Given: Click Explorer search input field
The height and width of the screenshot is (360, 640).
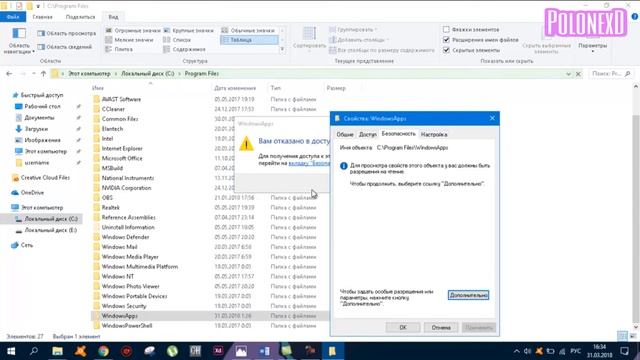Looking at the screenshot, I should pyautogui.click(x=607, y=74).
